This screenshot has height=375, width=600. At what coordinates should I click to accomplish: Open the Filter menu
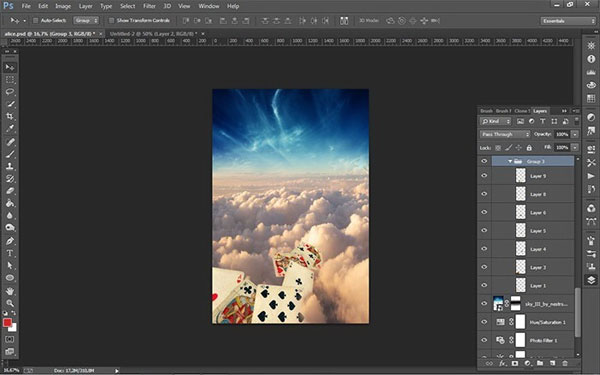[149, 6]
